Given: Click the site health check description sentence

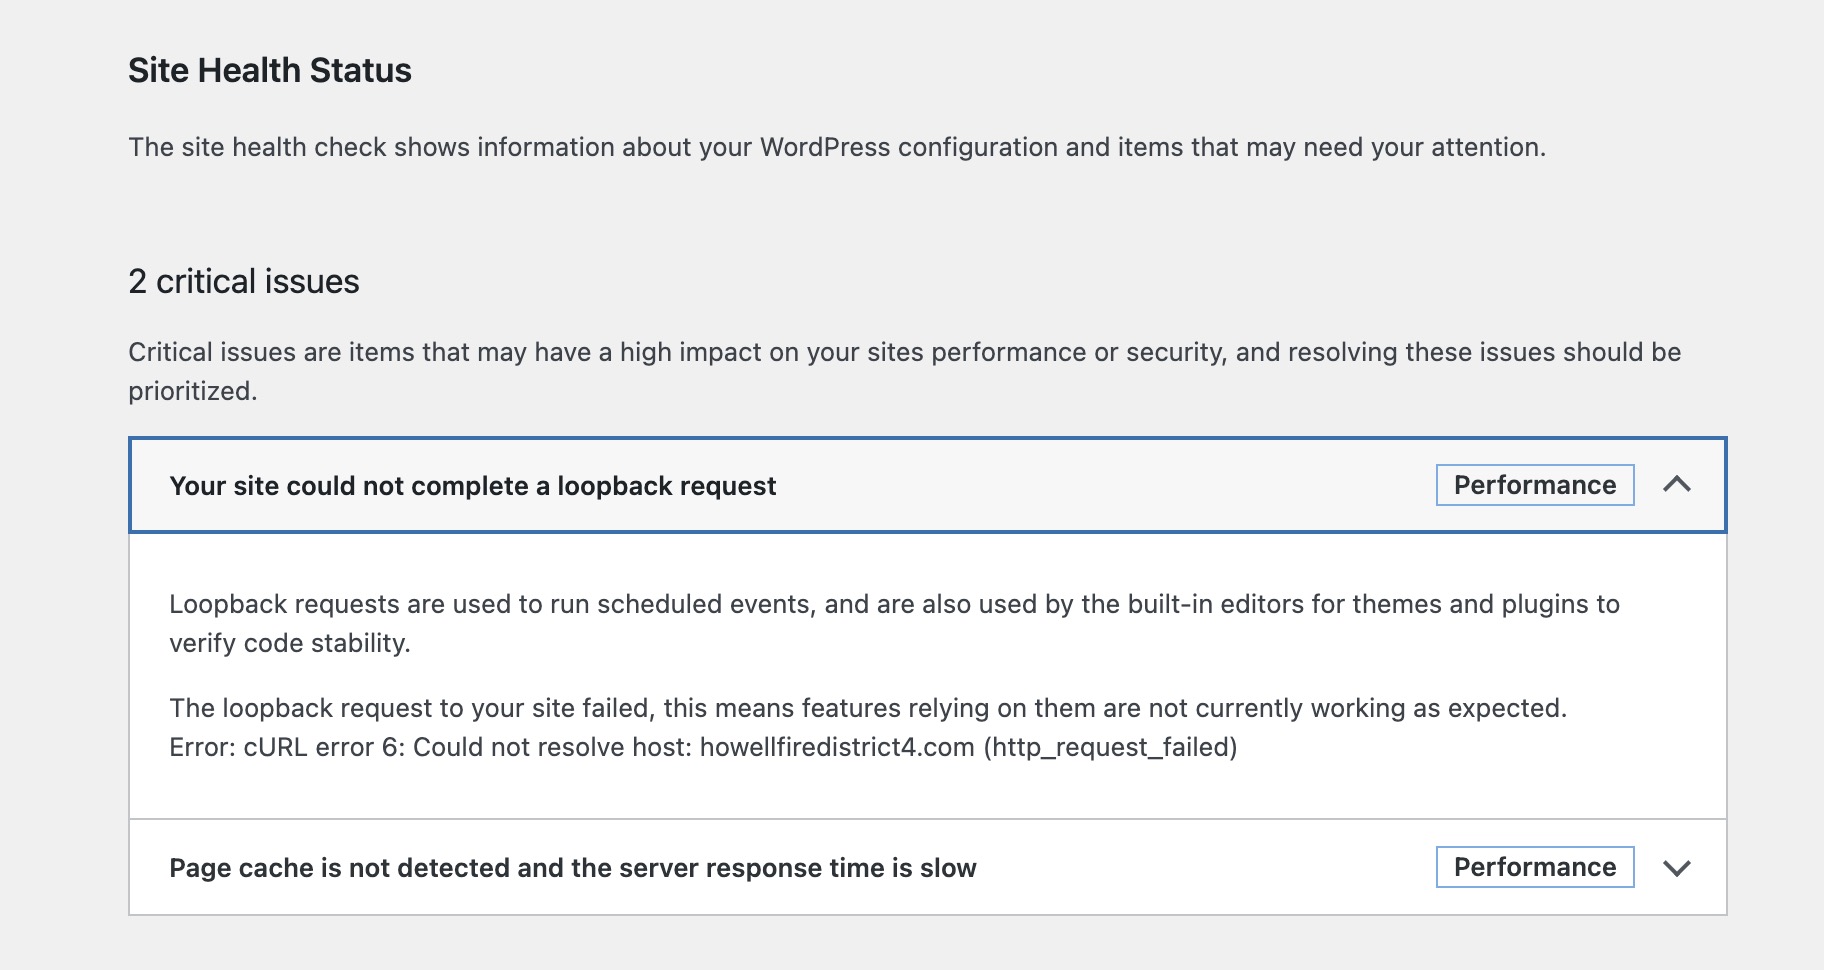Looking at the screenshot, I should (x=836, y=147).
